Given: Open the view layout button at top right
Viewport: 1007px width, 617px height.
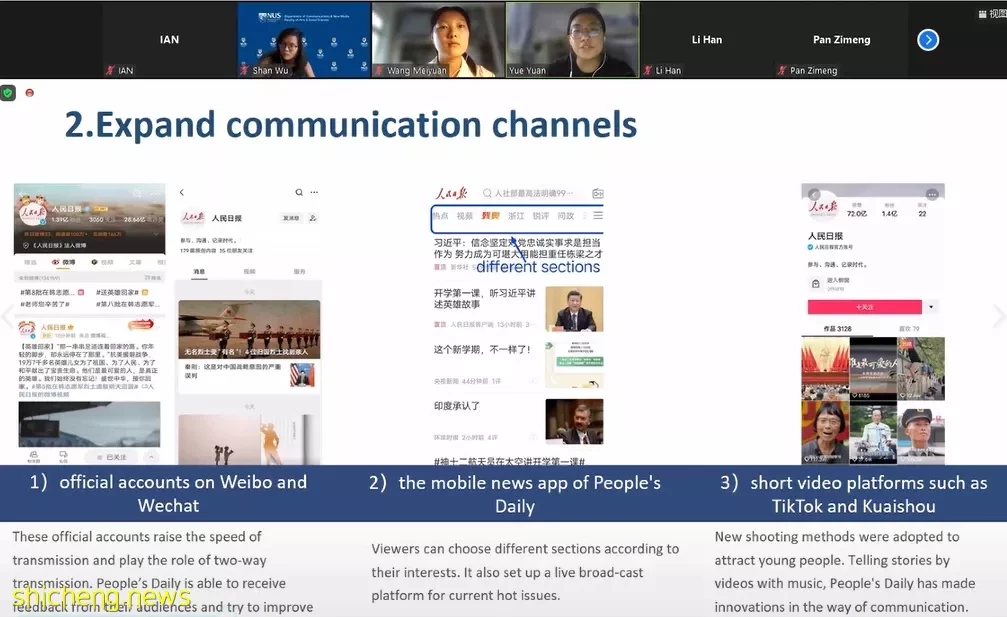Looking at the screenshot, I should [x=992, y=13].
